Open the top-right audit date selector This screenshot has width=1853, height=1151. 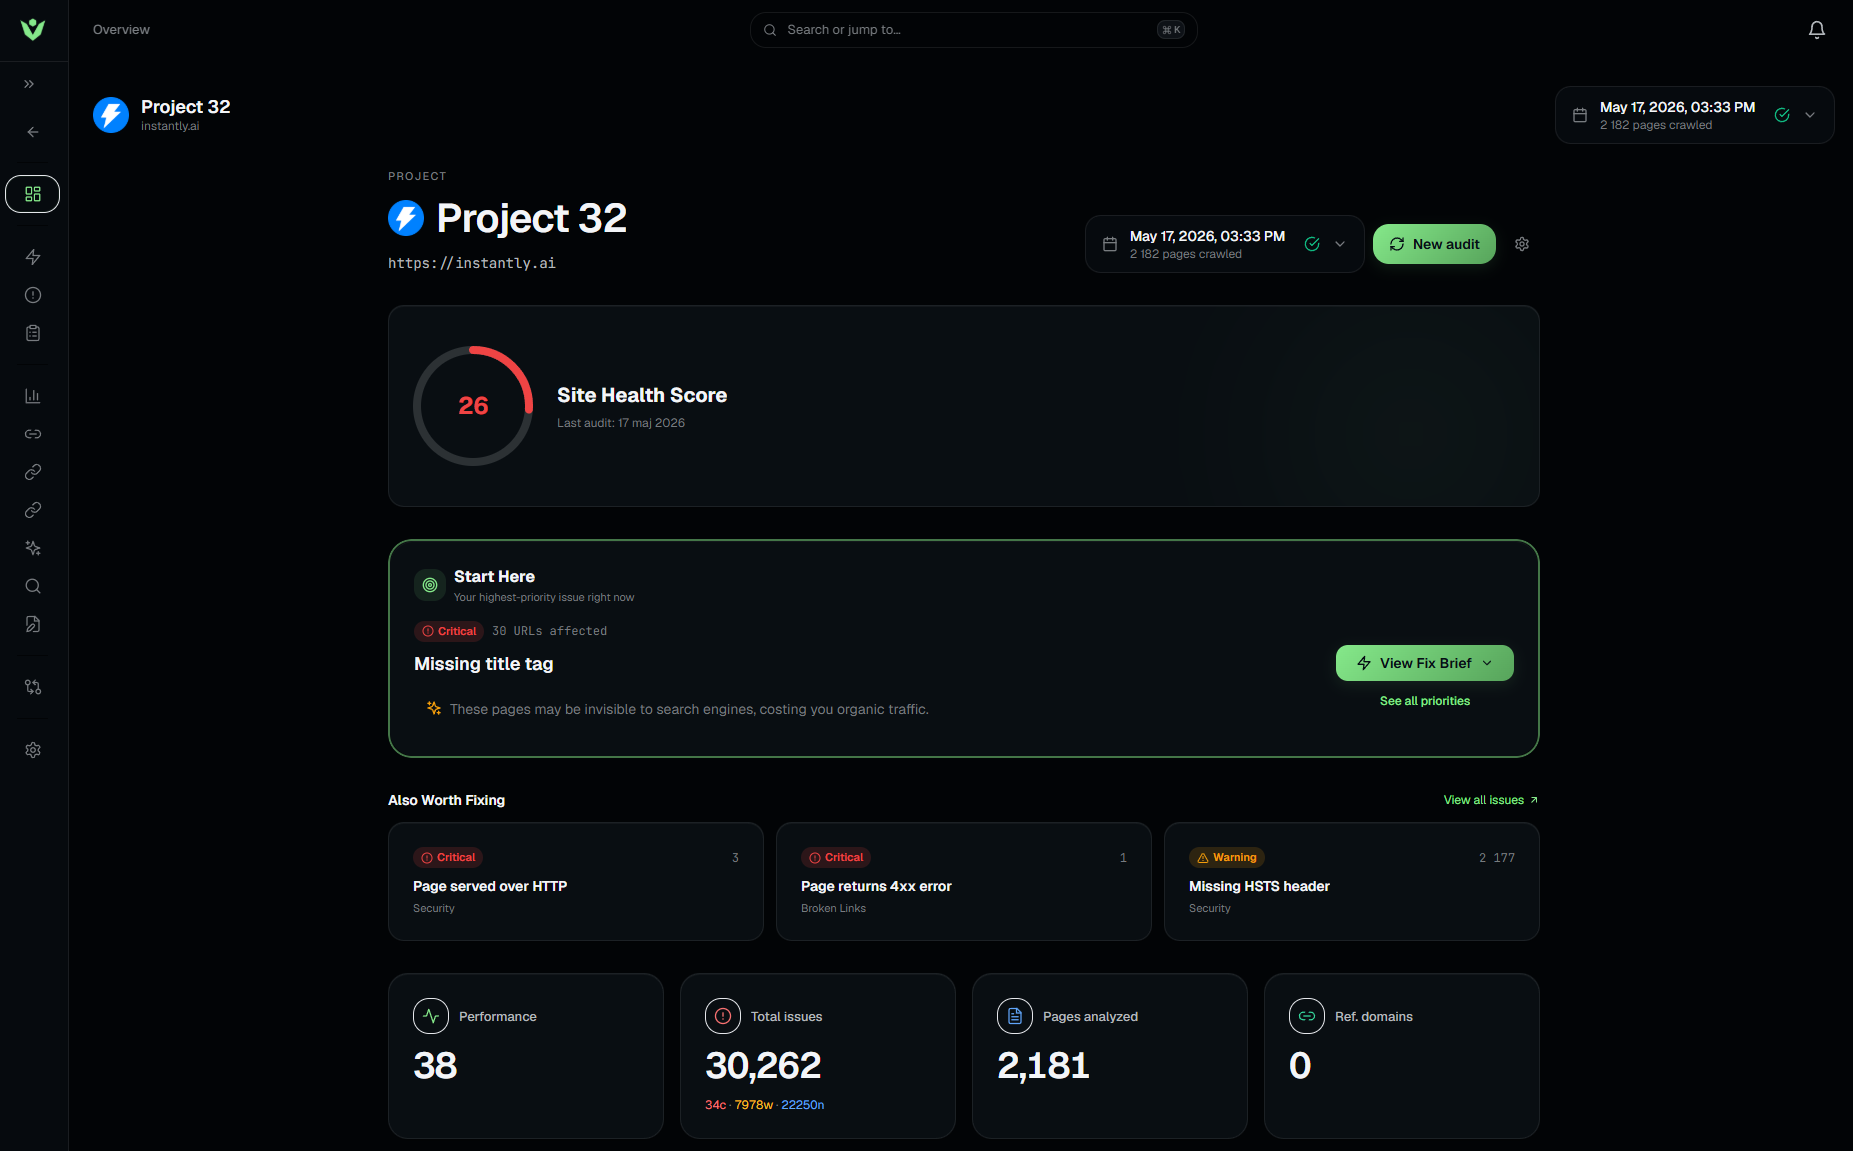point(1694,115)
